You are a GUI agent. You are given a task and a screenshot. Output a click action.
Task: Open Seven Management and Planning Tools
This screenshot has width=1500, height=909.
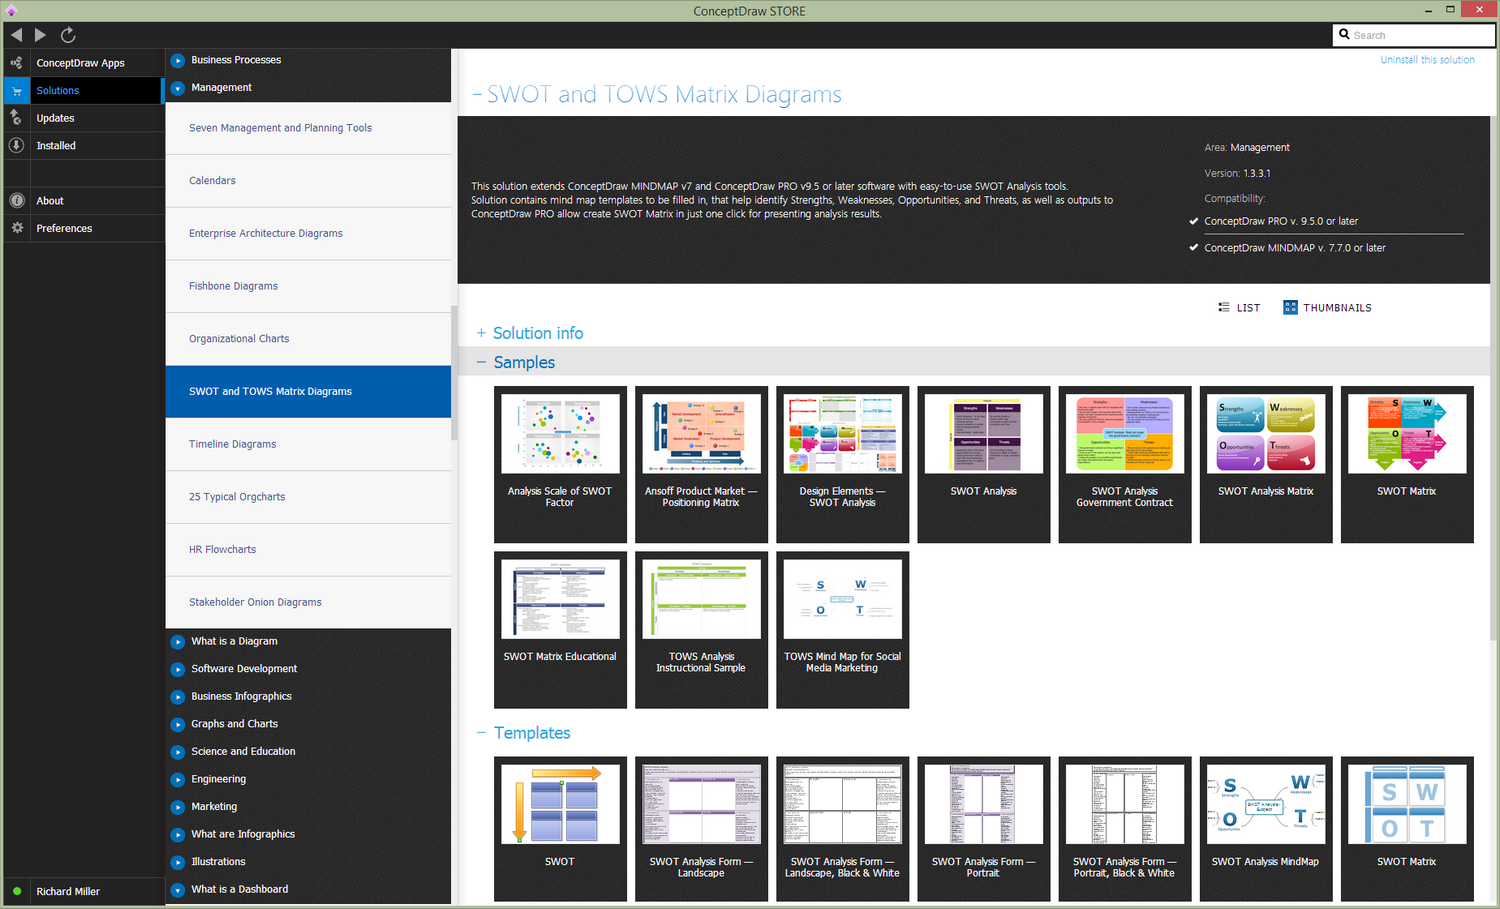[308, 128]
